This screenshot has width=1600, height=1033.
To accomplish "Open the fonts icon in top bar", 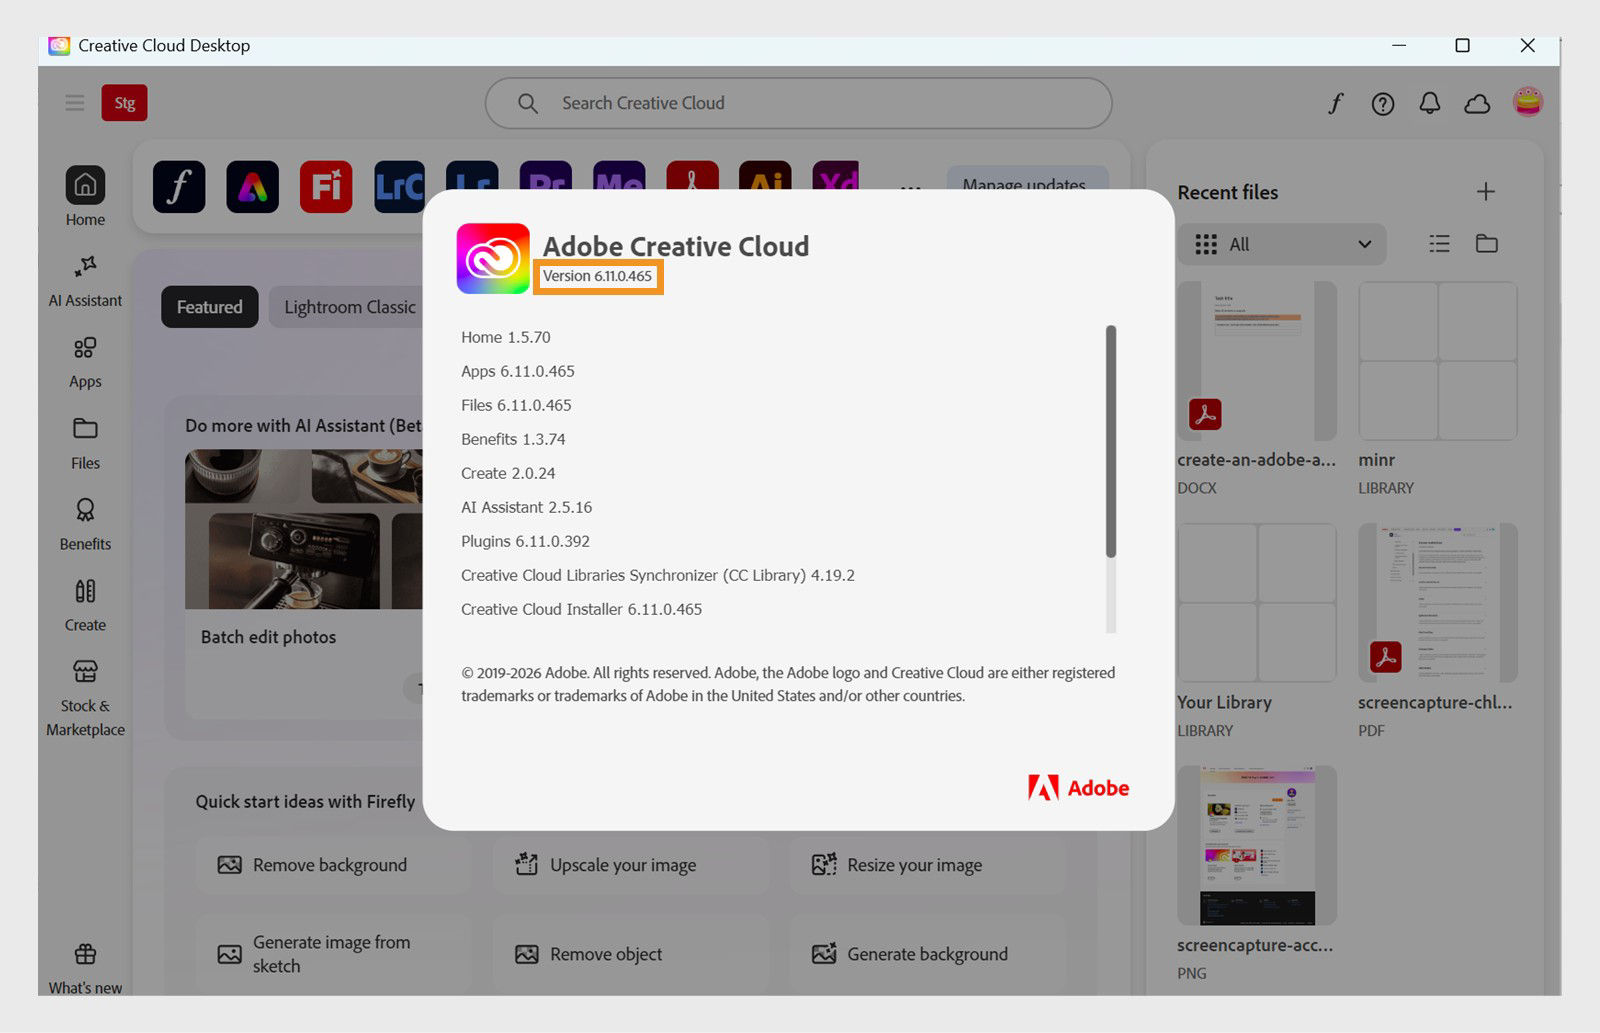I will point(1335,103).
